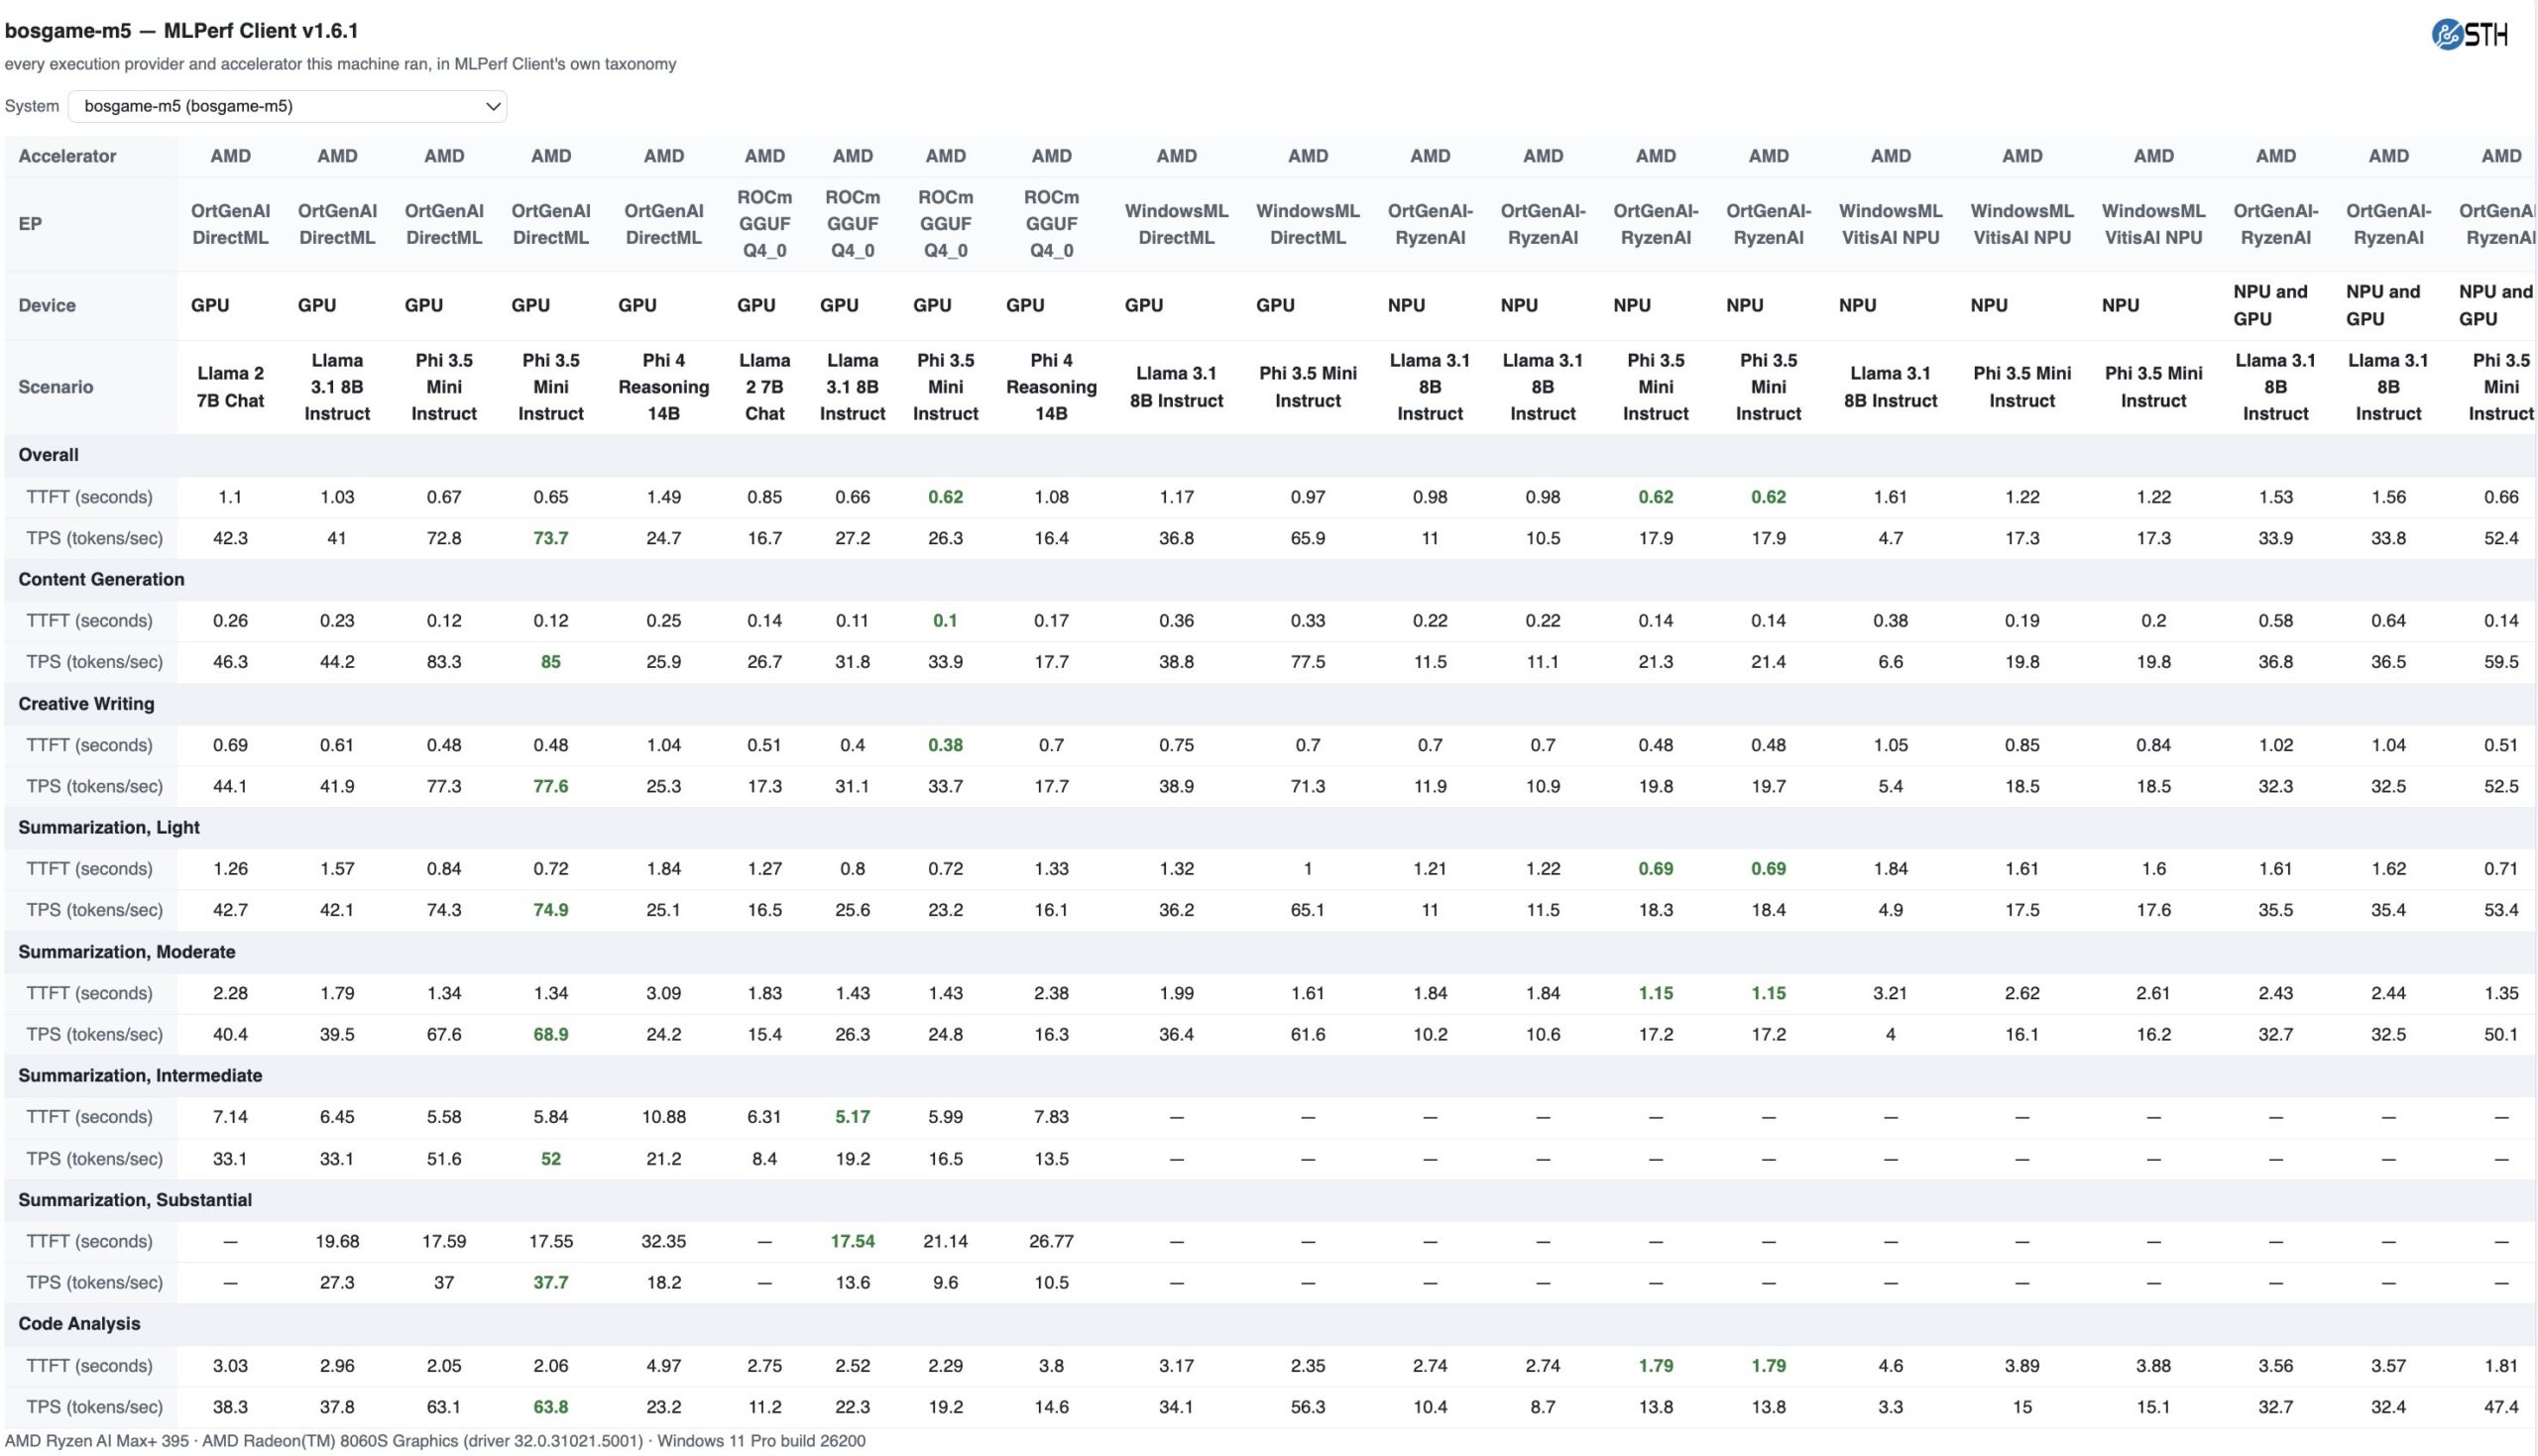Select the Scenario row header

[55, 387]
